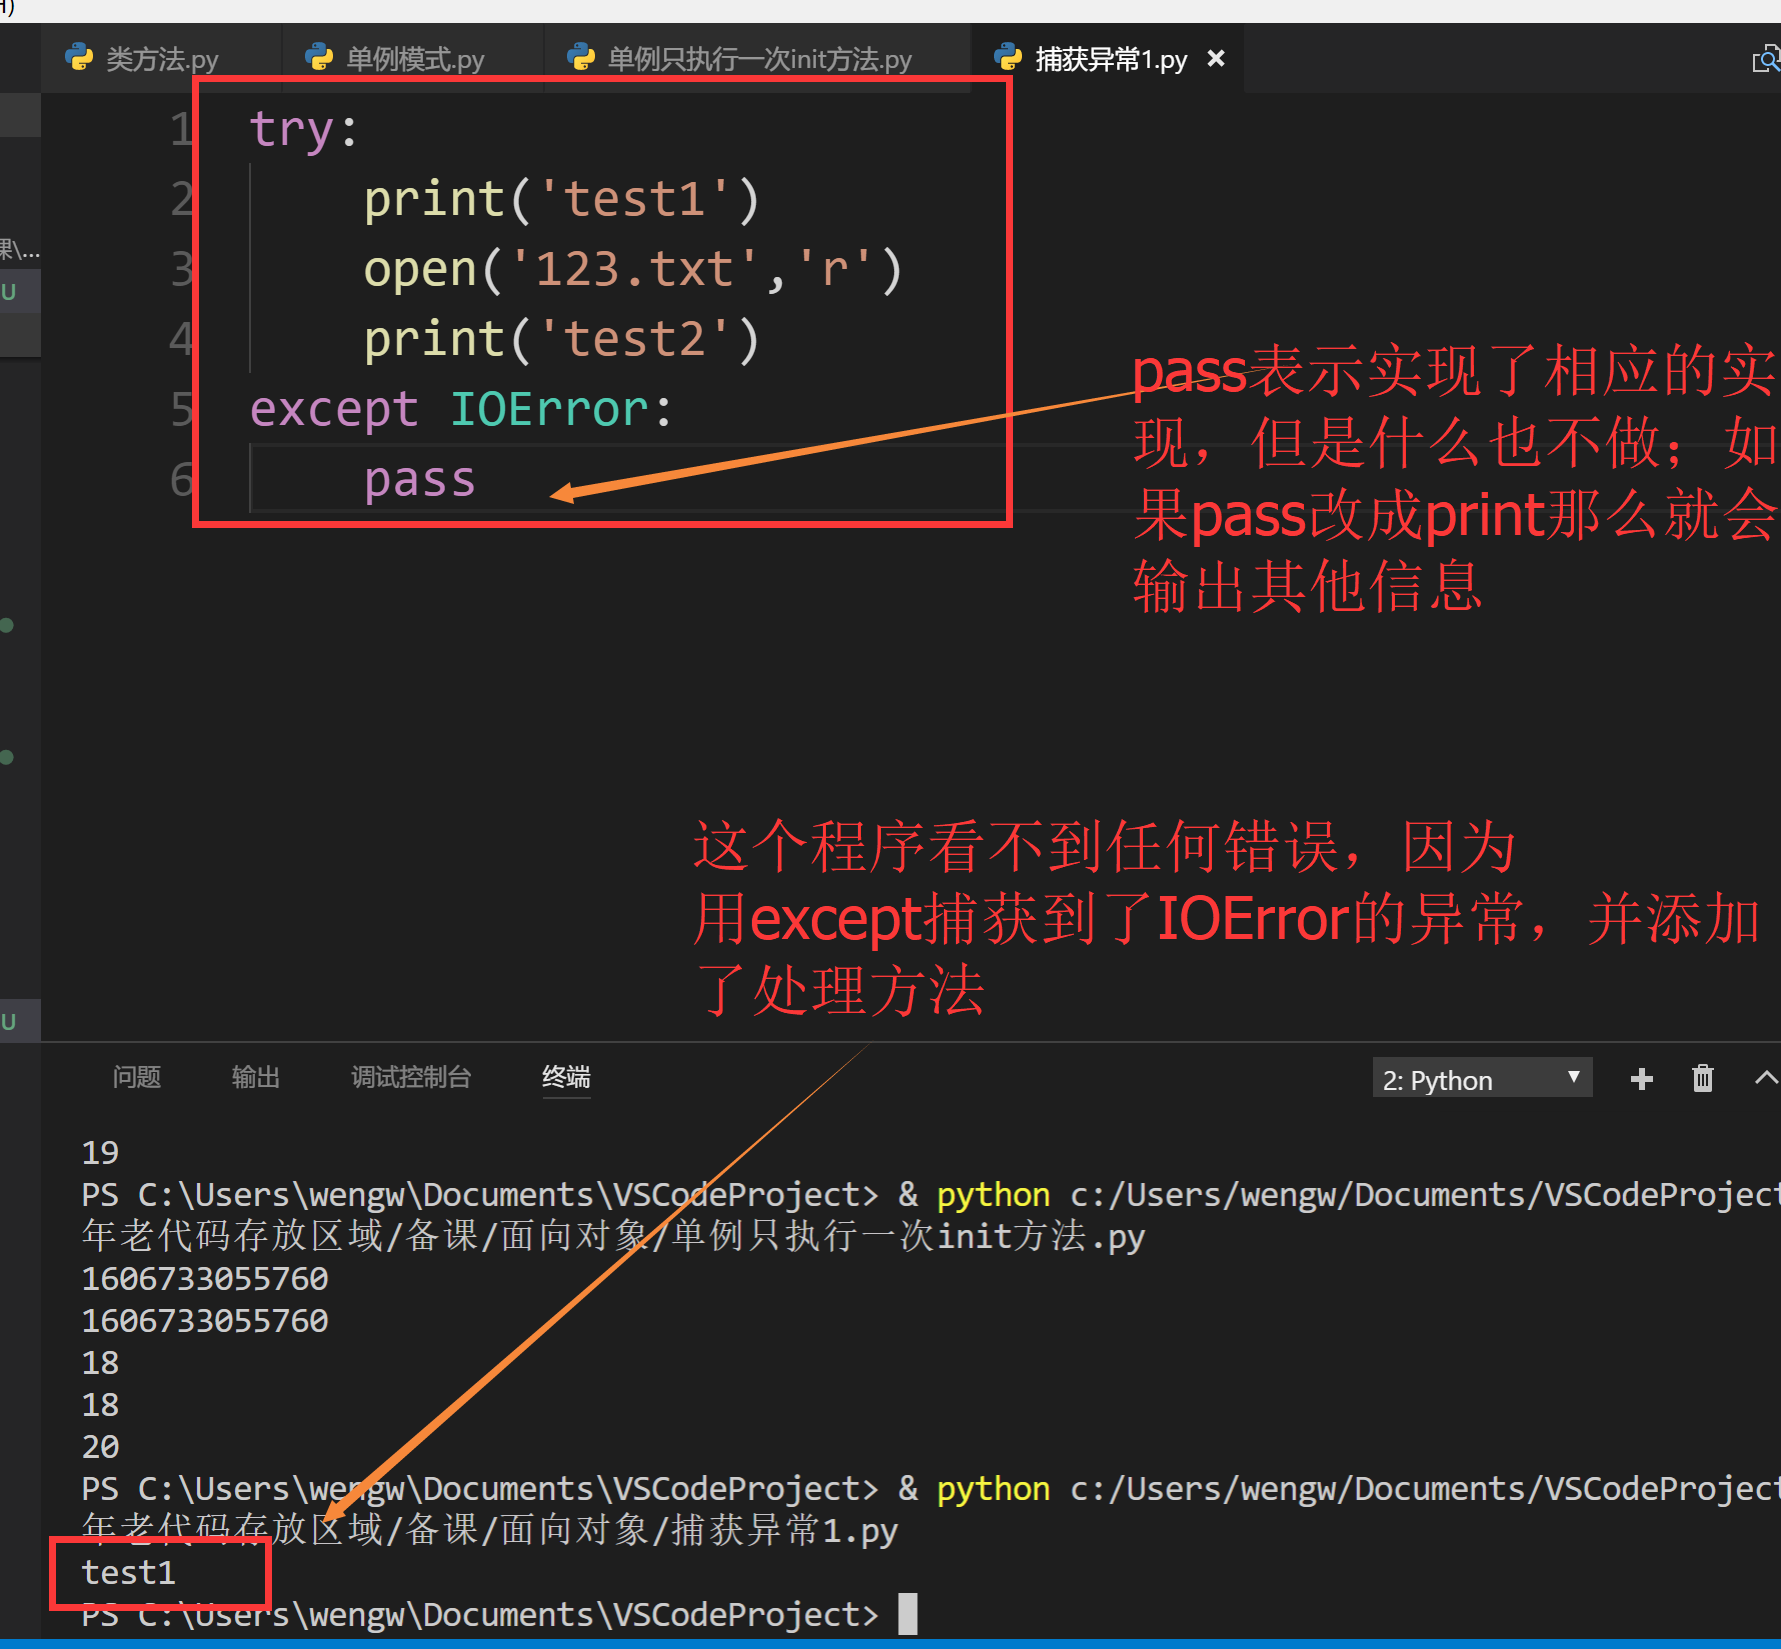Click the Python logo on the 类方法.py tab

pos(79,58)
